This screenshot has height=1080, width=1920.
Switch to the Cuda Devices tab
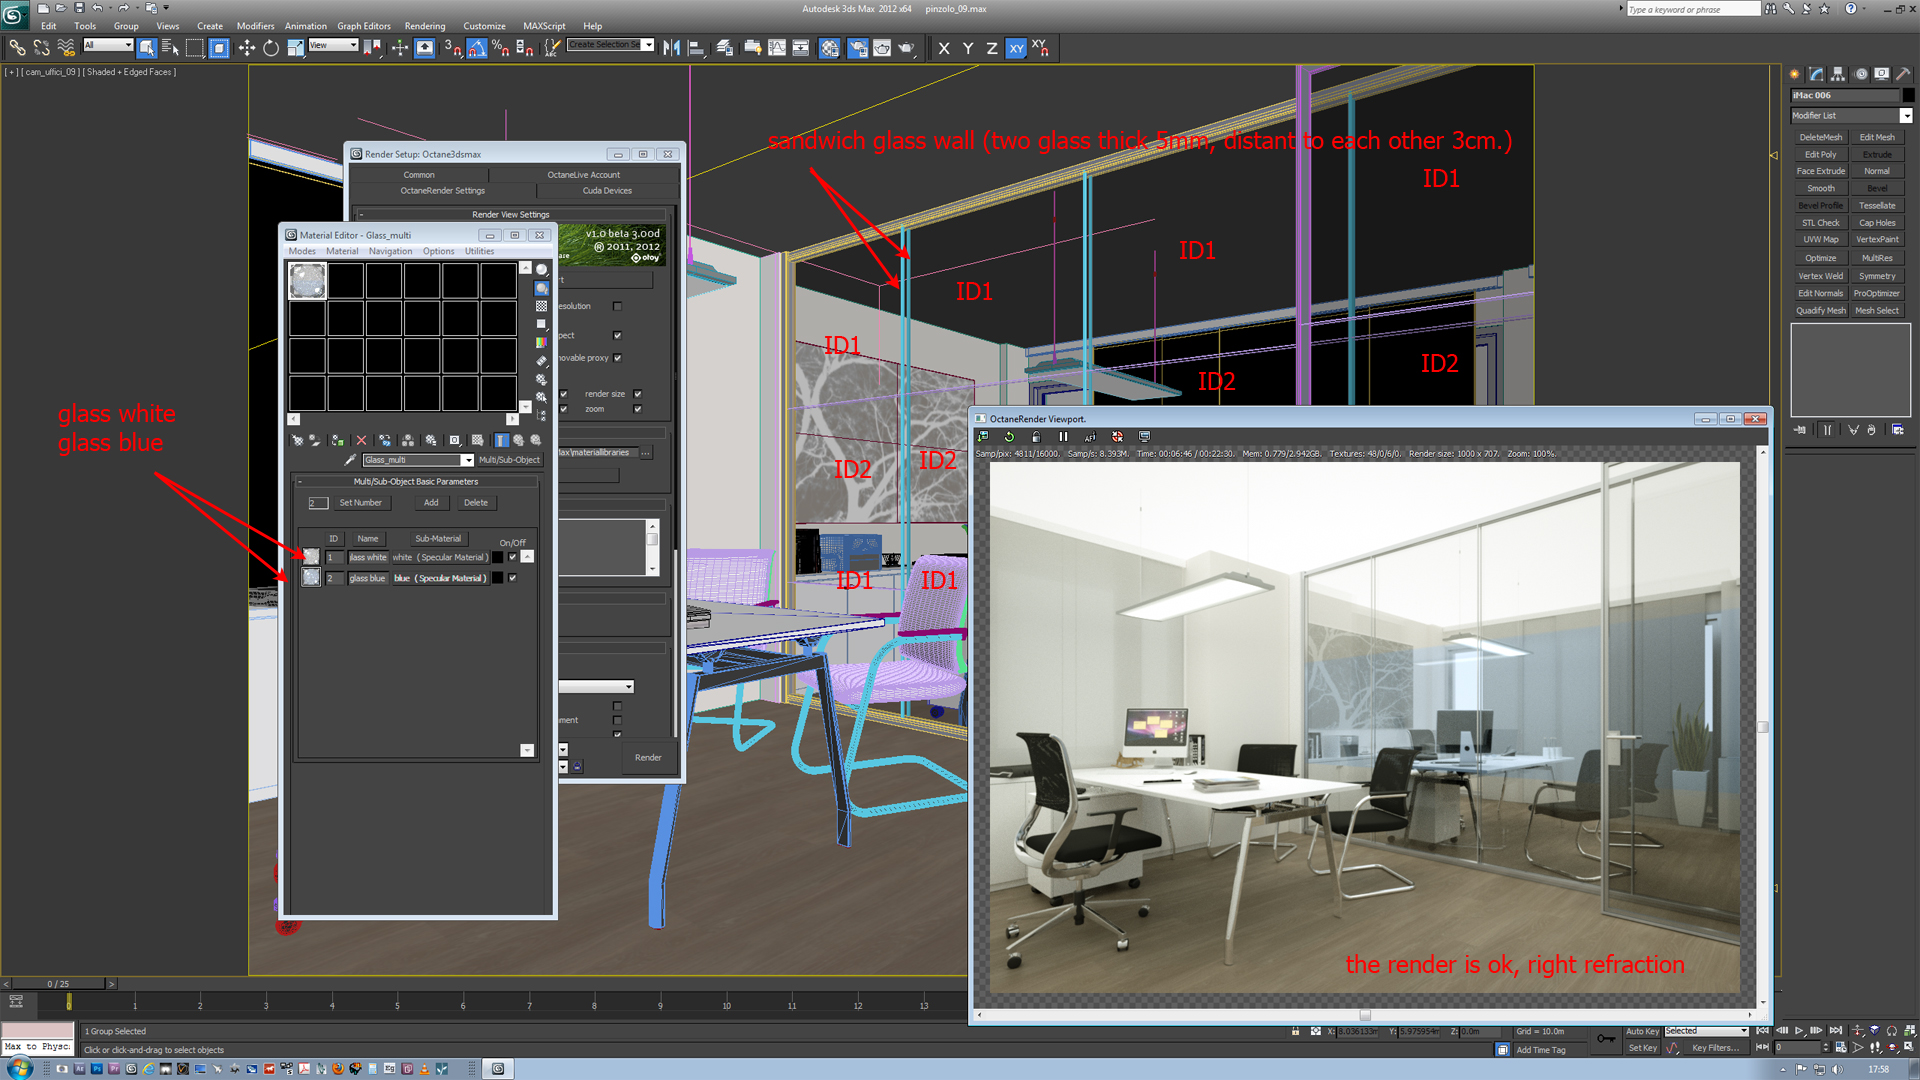[x=607, y=191]
